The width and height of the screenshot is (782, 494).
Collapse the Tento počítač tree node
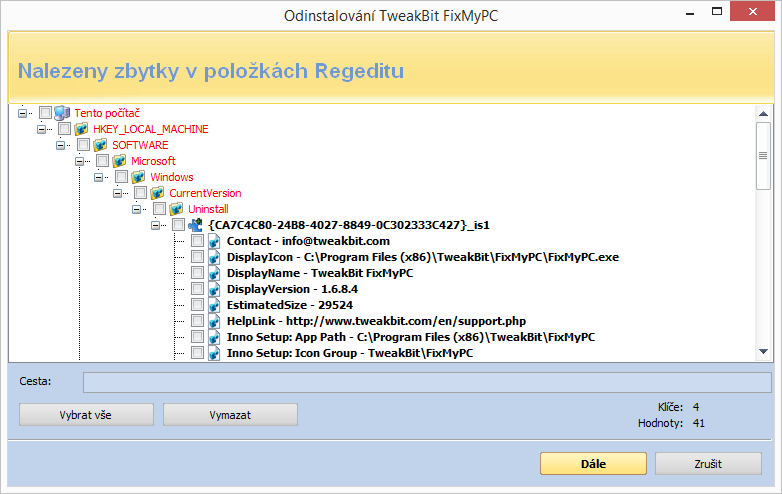(x=22, y=113)
